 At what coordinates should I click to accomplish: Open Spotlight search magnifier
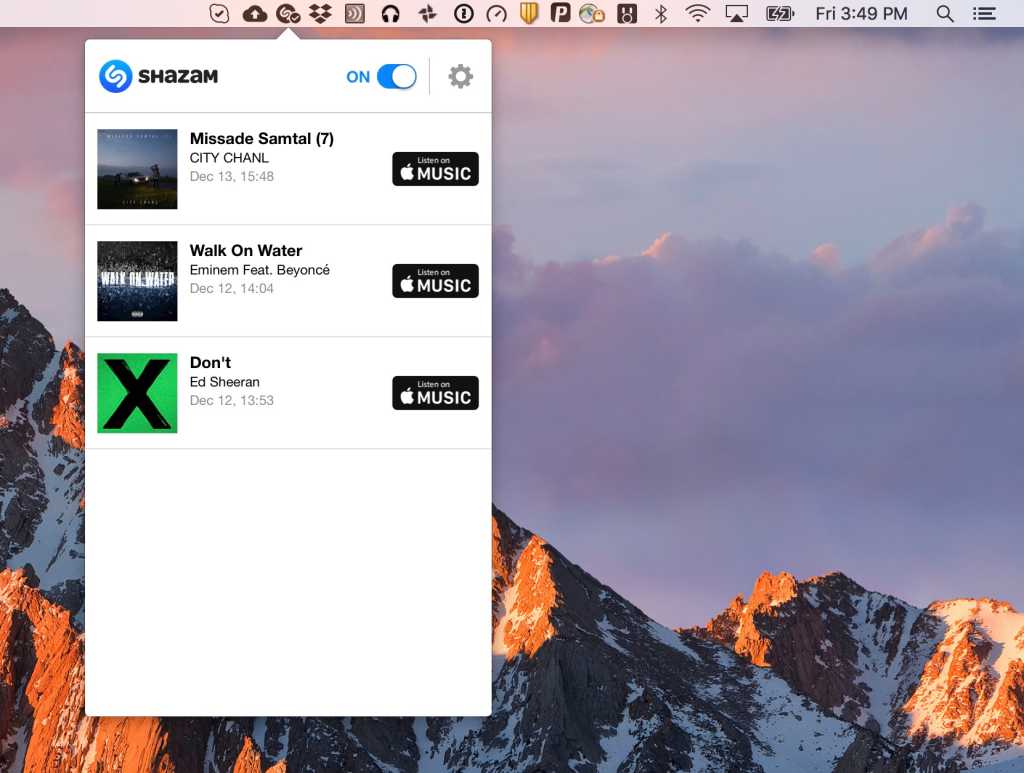click(x=944, y=14)
